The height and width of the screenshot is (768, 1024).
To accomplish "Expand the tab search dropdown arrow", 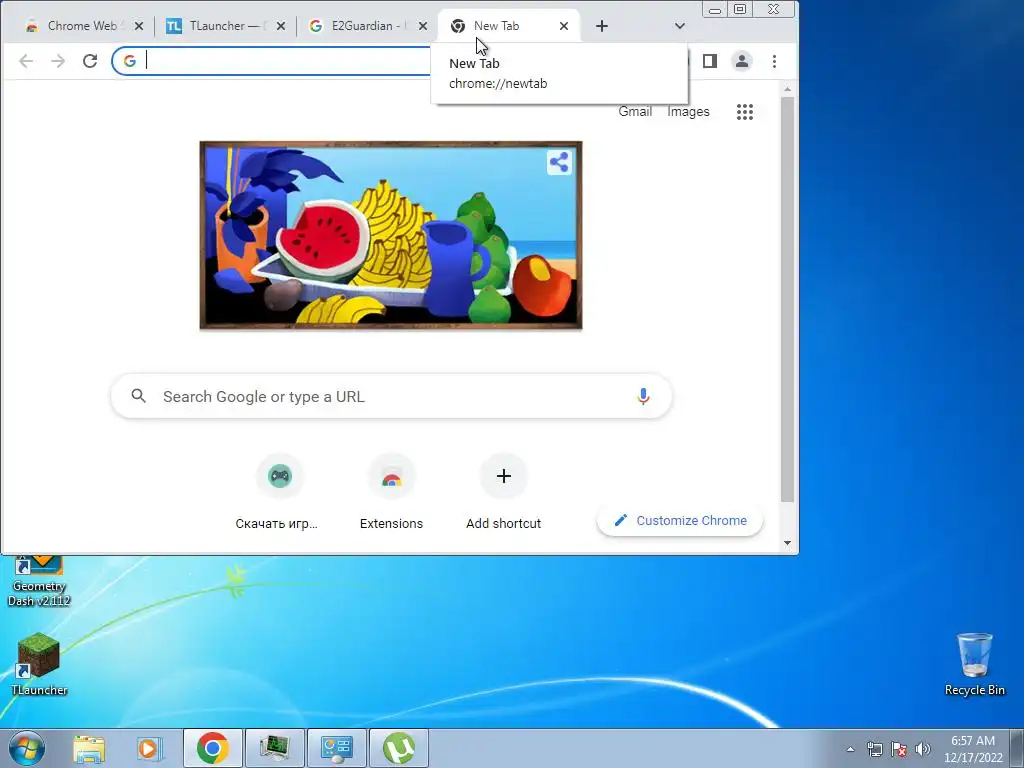I will tap(680, 26).
